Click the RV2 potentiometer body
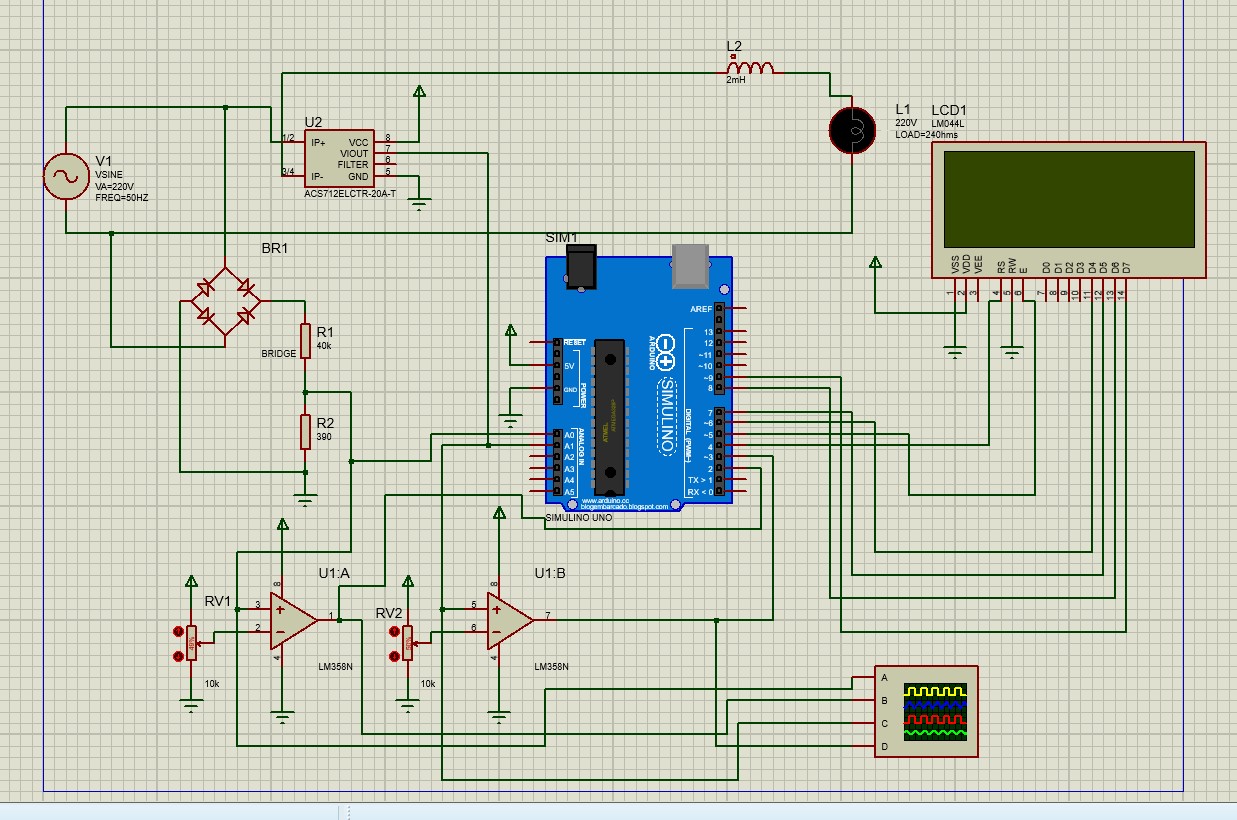 (408, 643)
